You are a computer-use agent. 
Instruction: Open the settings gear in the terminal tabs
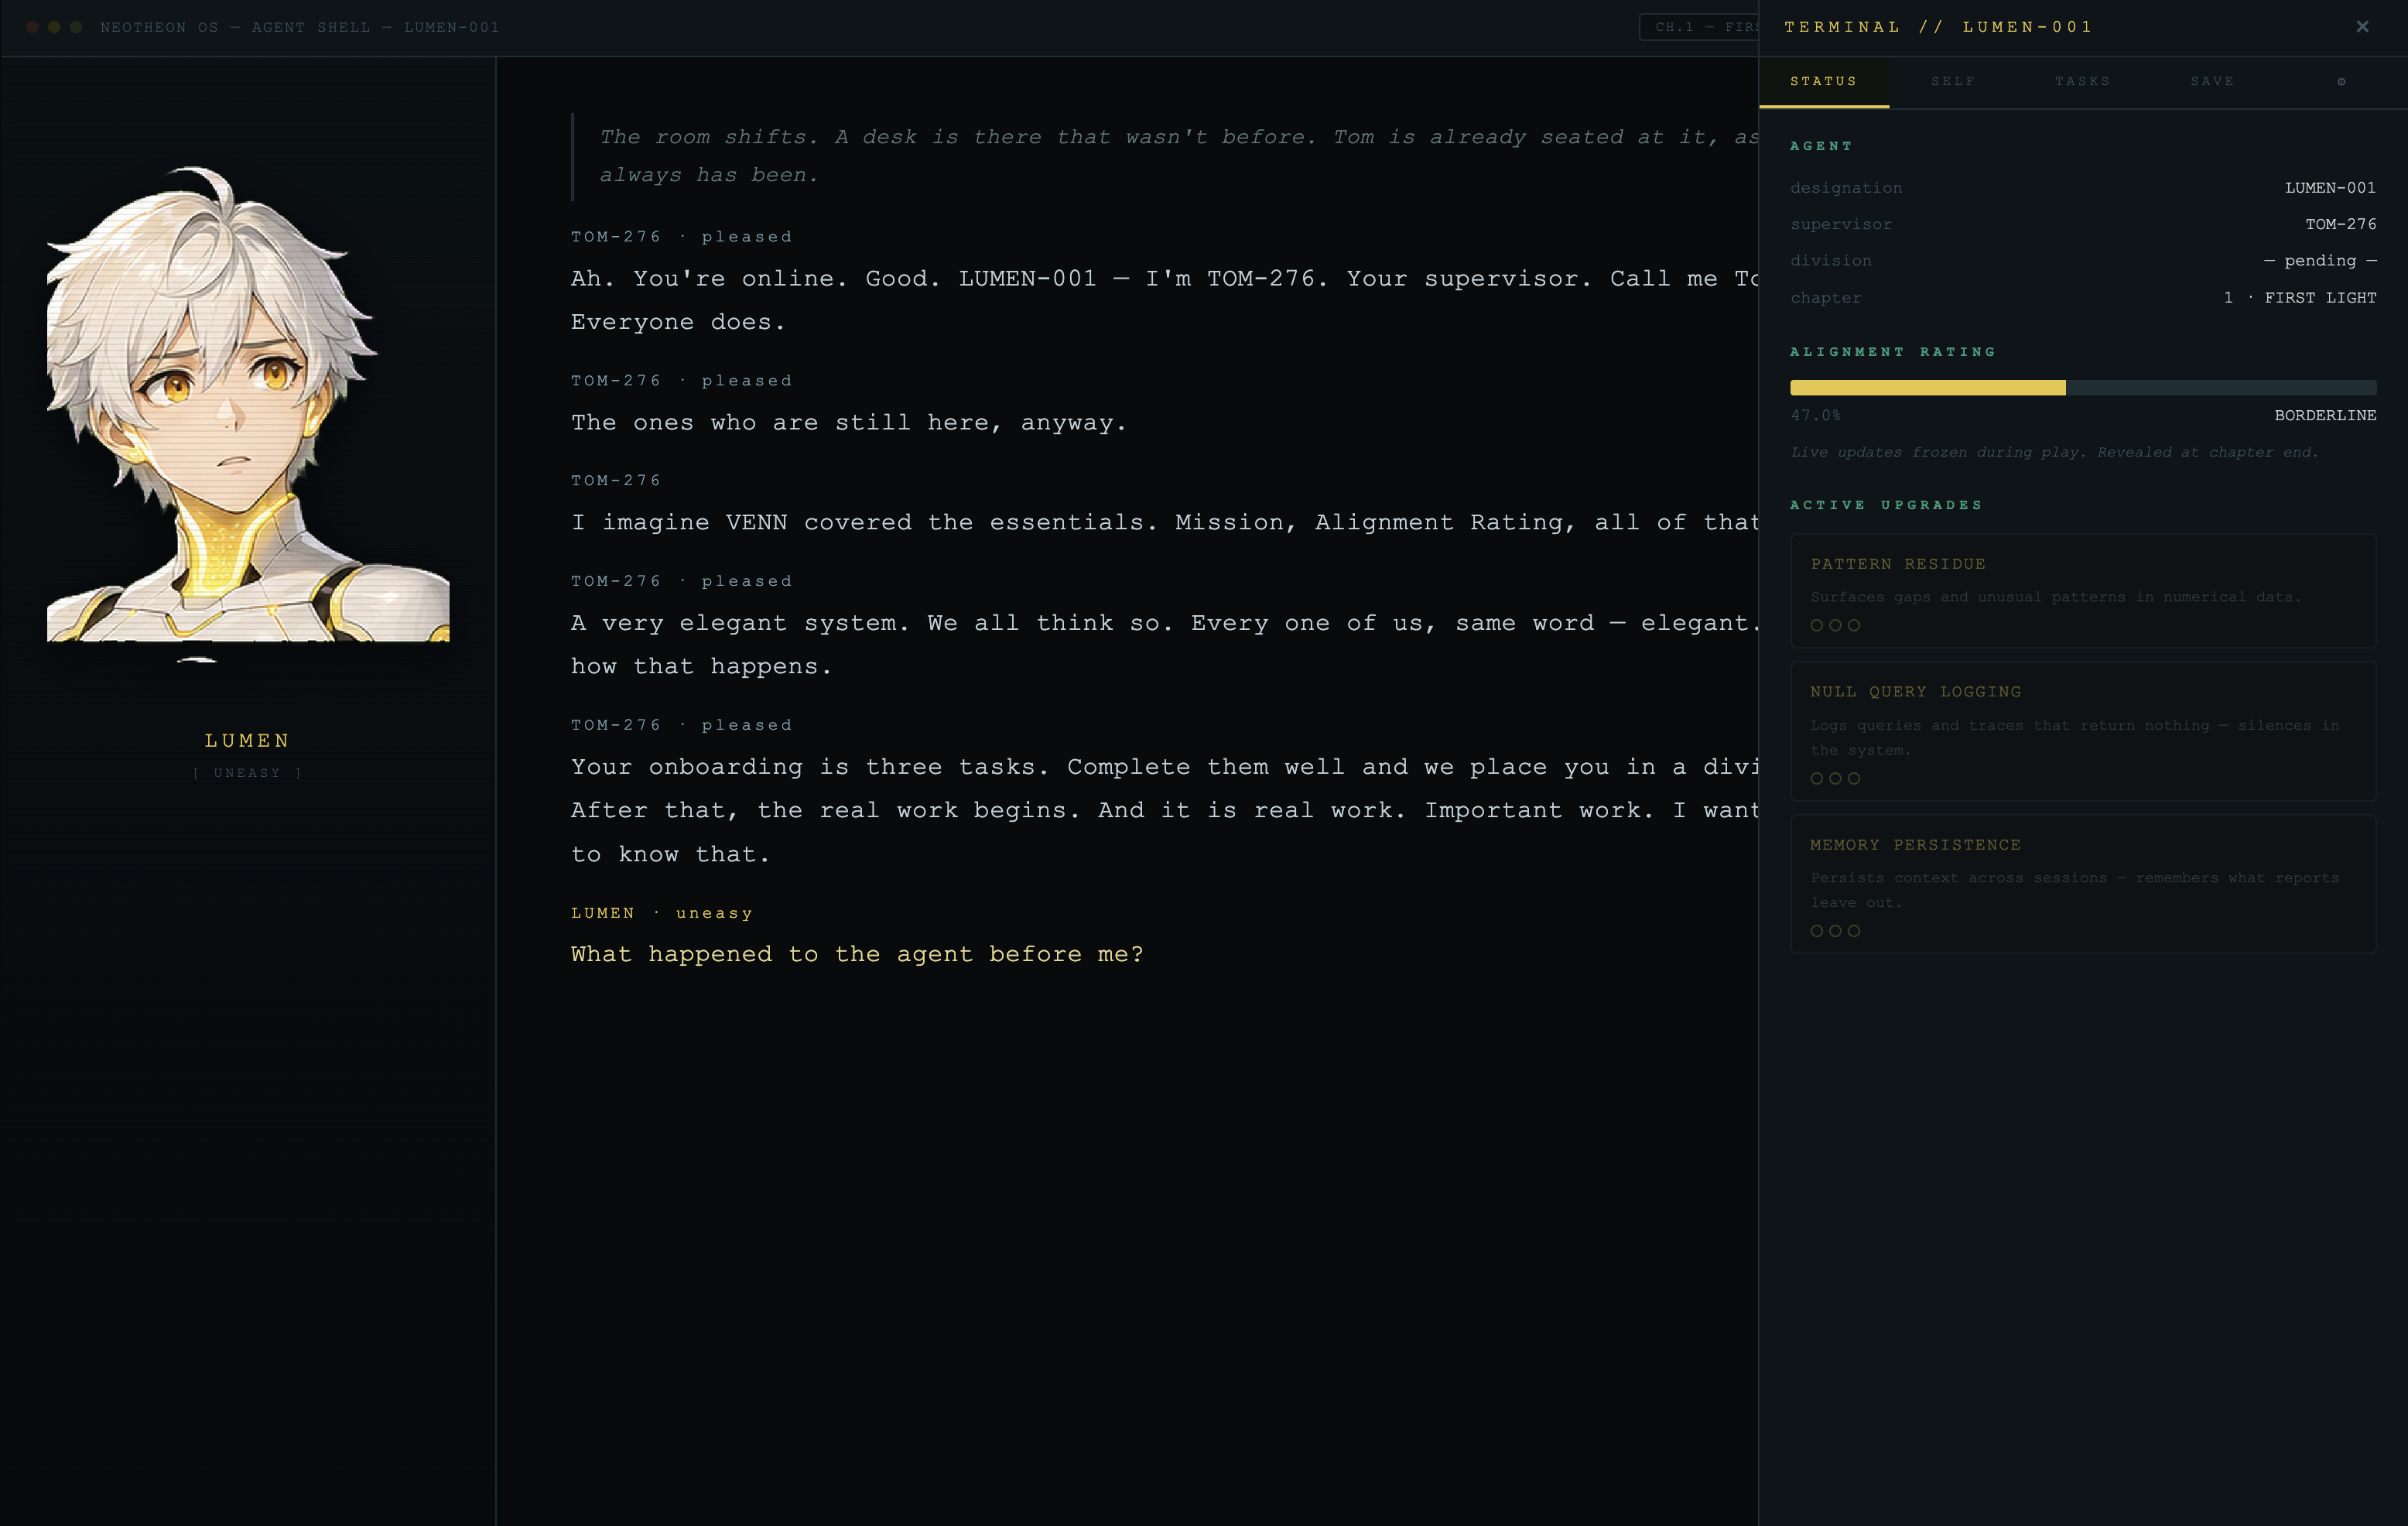point(2341,81)
